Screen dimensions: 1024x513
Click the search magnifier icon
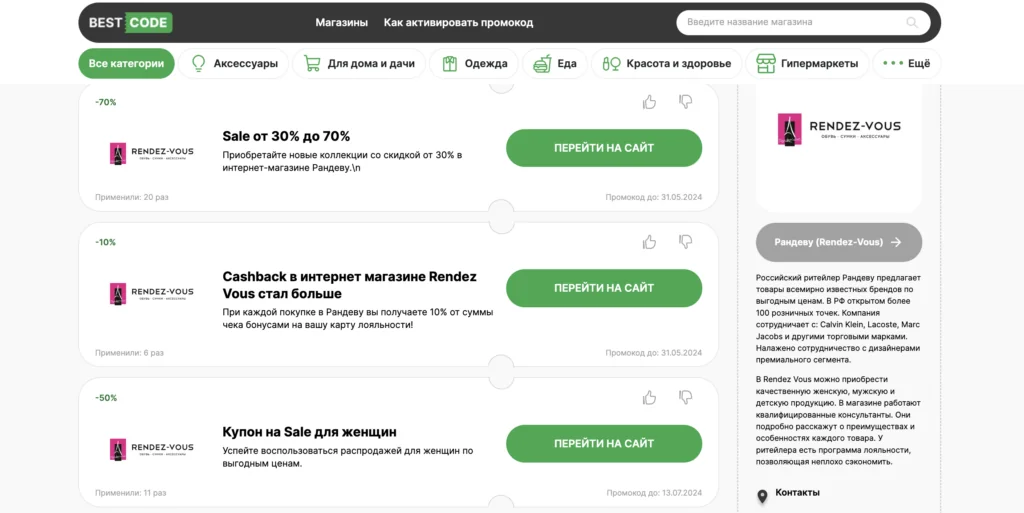pos(911,22)
